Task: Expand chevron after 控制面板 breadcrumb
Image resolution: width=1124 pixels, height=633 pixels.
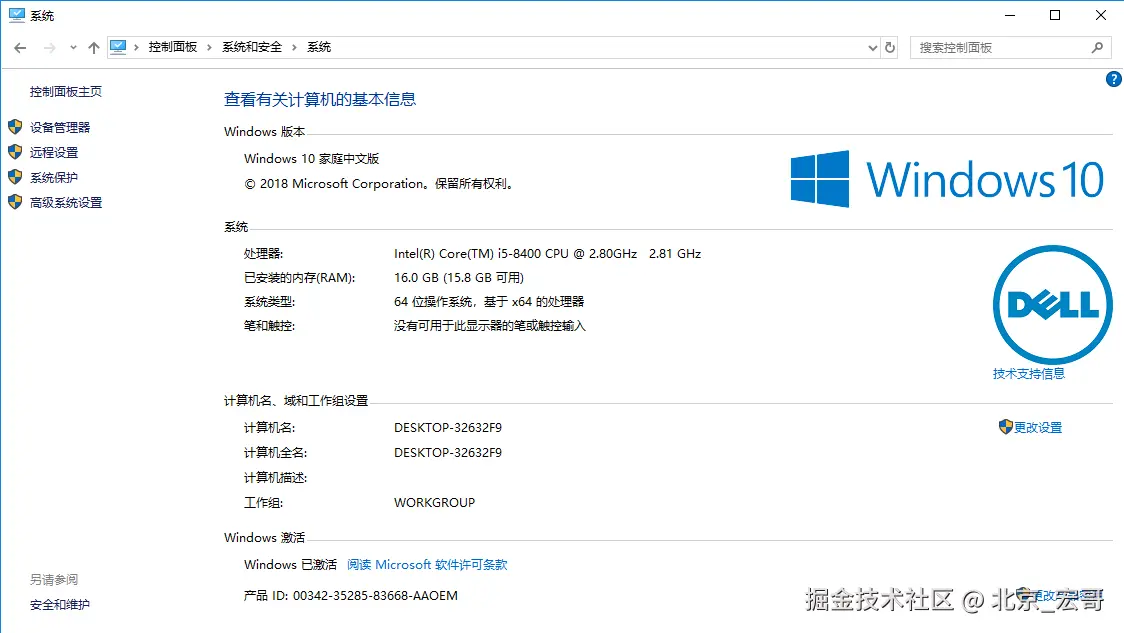Action: 209,47
